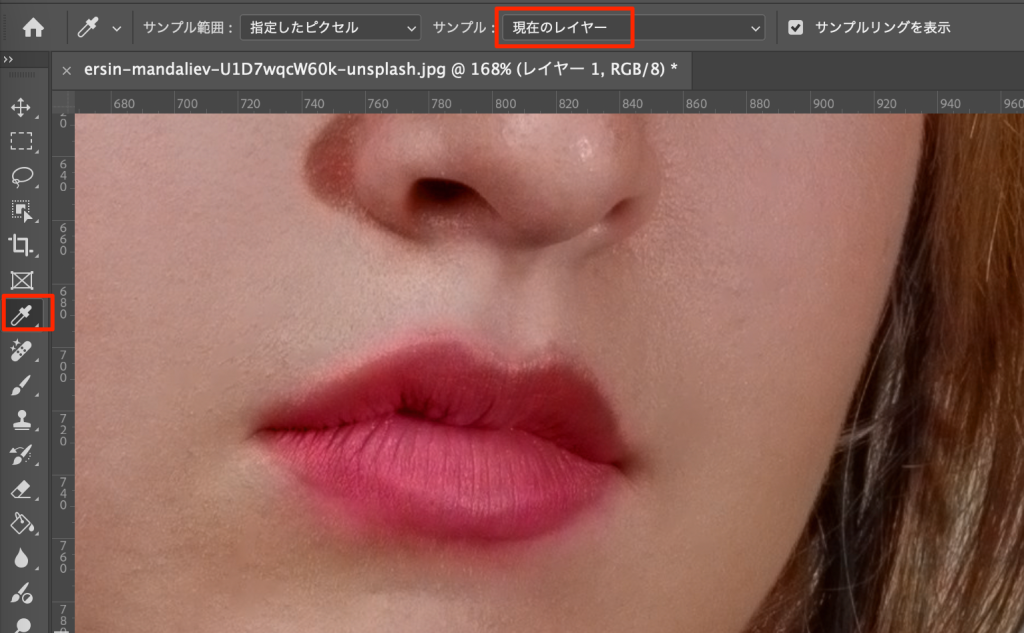Select the Move tool

coord(21,107)
